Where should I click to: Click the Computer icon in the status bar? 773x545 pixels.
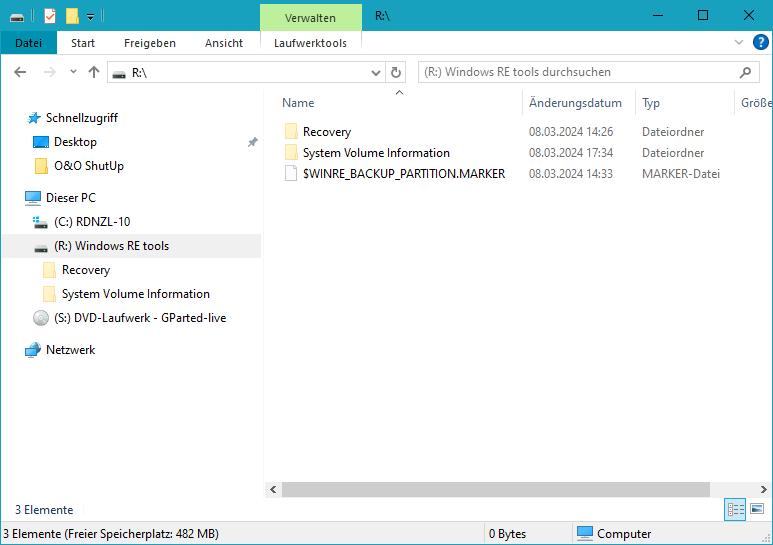[x=585, y=533]
